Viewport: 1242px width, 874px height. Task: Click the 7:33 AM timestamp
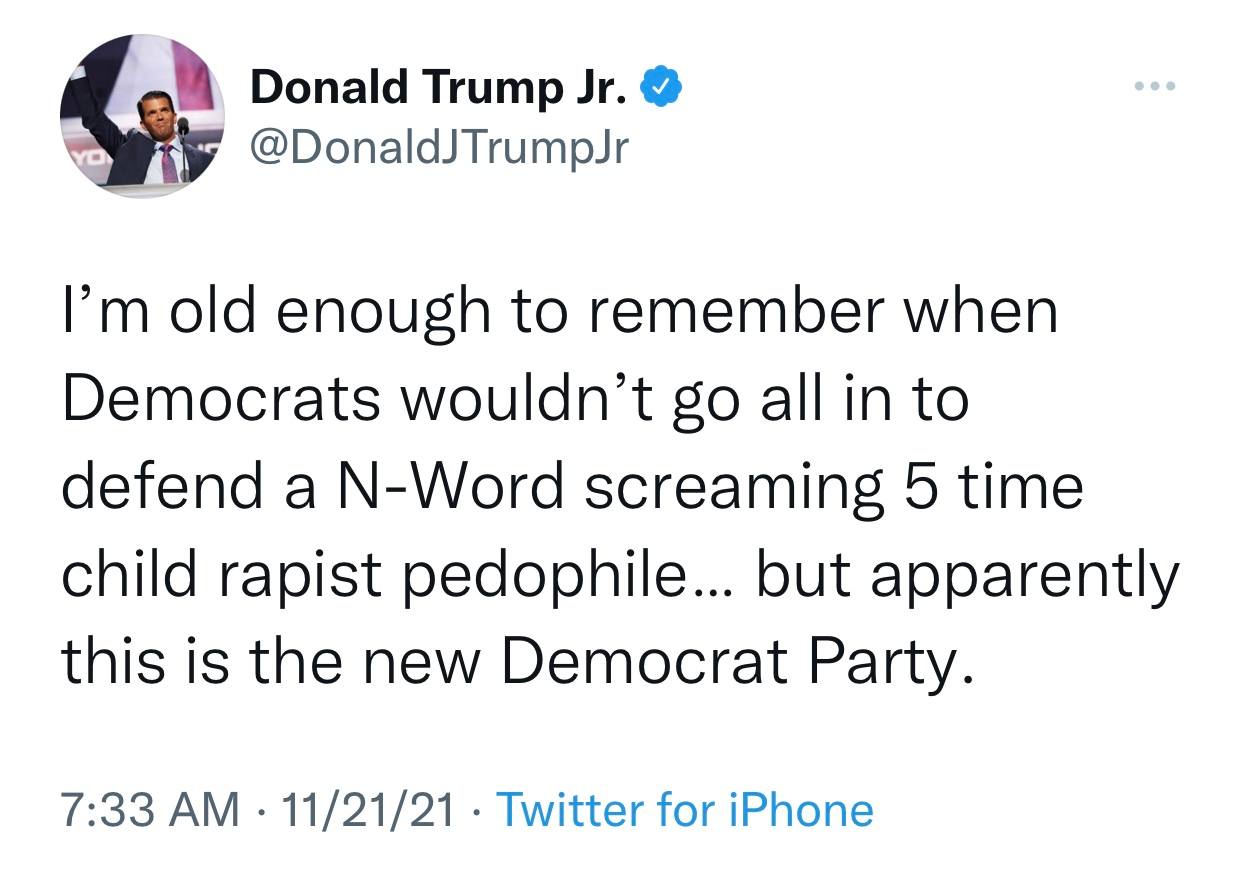[x=150, y=809]
